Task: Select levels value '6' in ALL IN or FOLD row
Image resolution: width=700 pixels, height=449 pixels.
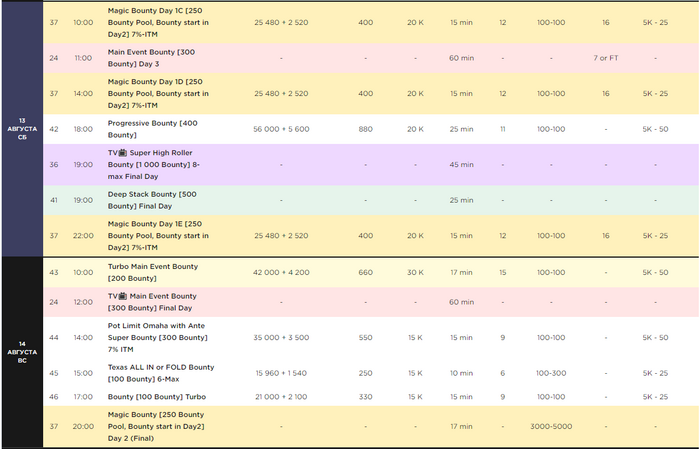Action: coord(503,373)
